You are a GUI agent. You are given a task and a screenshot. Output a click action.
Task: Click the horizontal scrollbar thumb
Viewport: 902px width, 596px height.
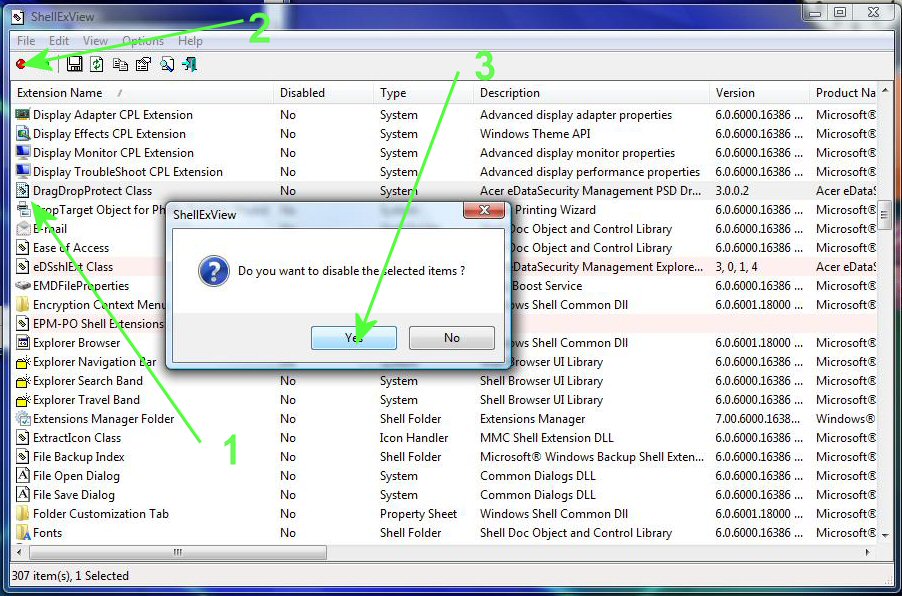pyautogui.click(x=178, y=553)
